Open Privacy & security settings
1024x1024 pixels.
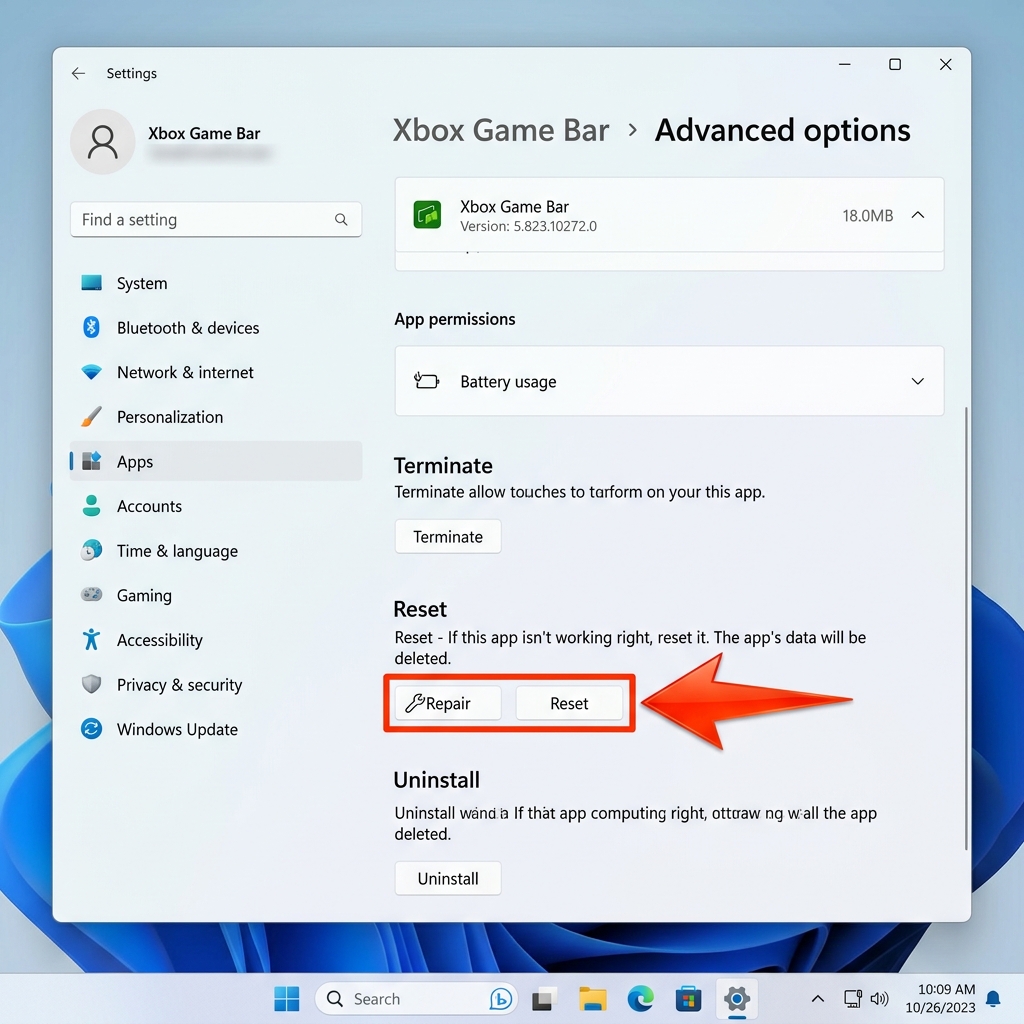coord(216,684)
